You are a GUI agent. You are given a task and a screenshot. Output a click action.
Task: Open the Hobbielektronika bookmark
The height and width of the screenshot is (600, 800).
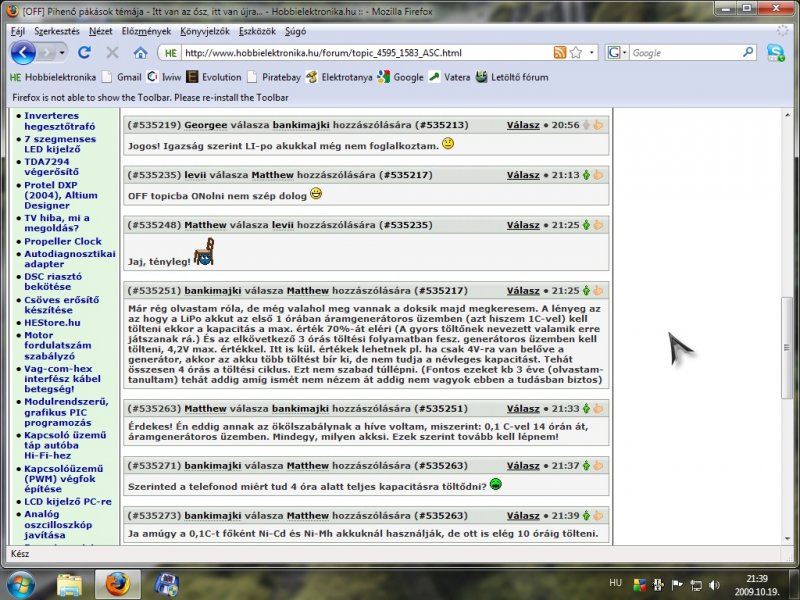click(x=53, y=77)
